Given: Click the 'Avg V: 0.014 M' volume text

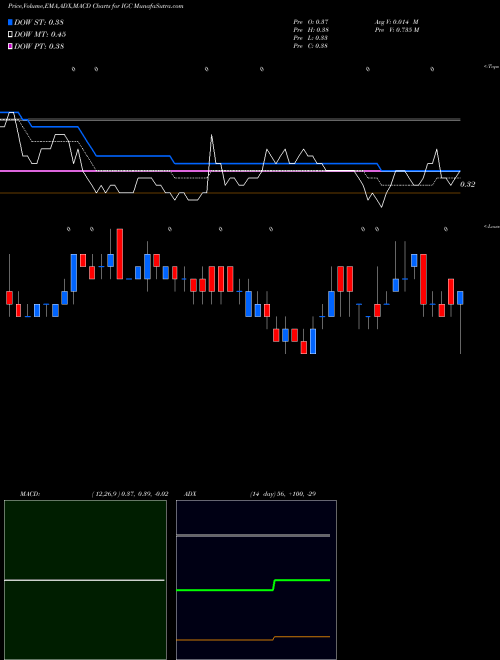Looking at the screenshot, I should (396, 22).
